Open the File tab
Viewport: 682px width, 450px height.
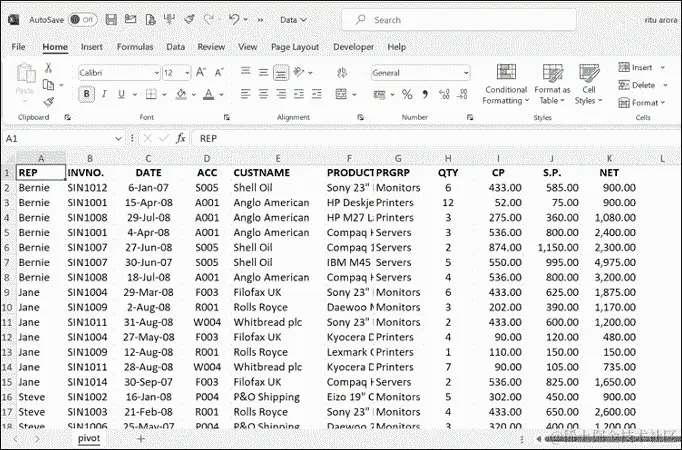coord(18,47)
